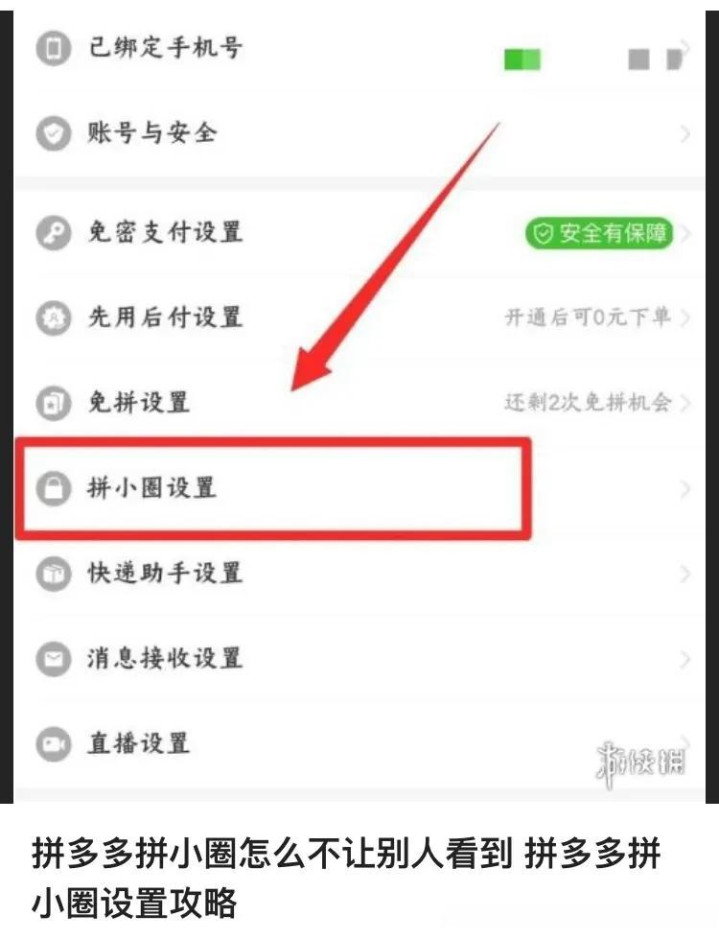719x939 pixels.
Task: Tap the phone icon beside 已绑定手机号
Action: pos(54,48)
